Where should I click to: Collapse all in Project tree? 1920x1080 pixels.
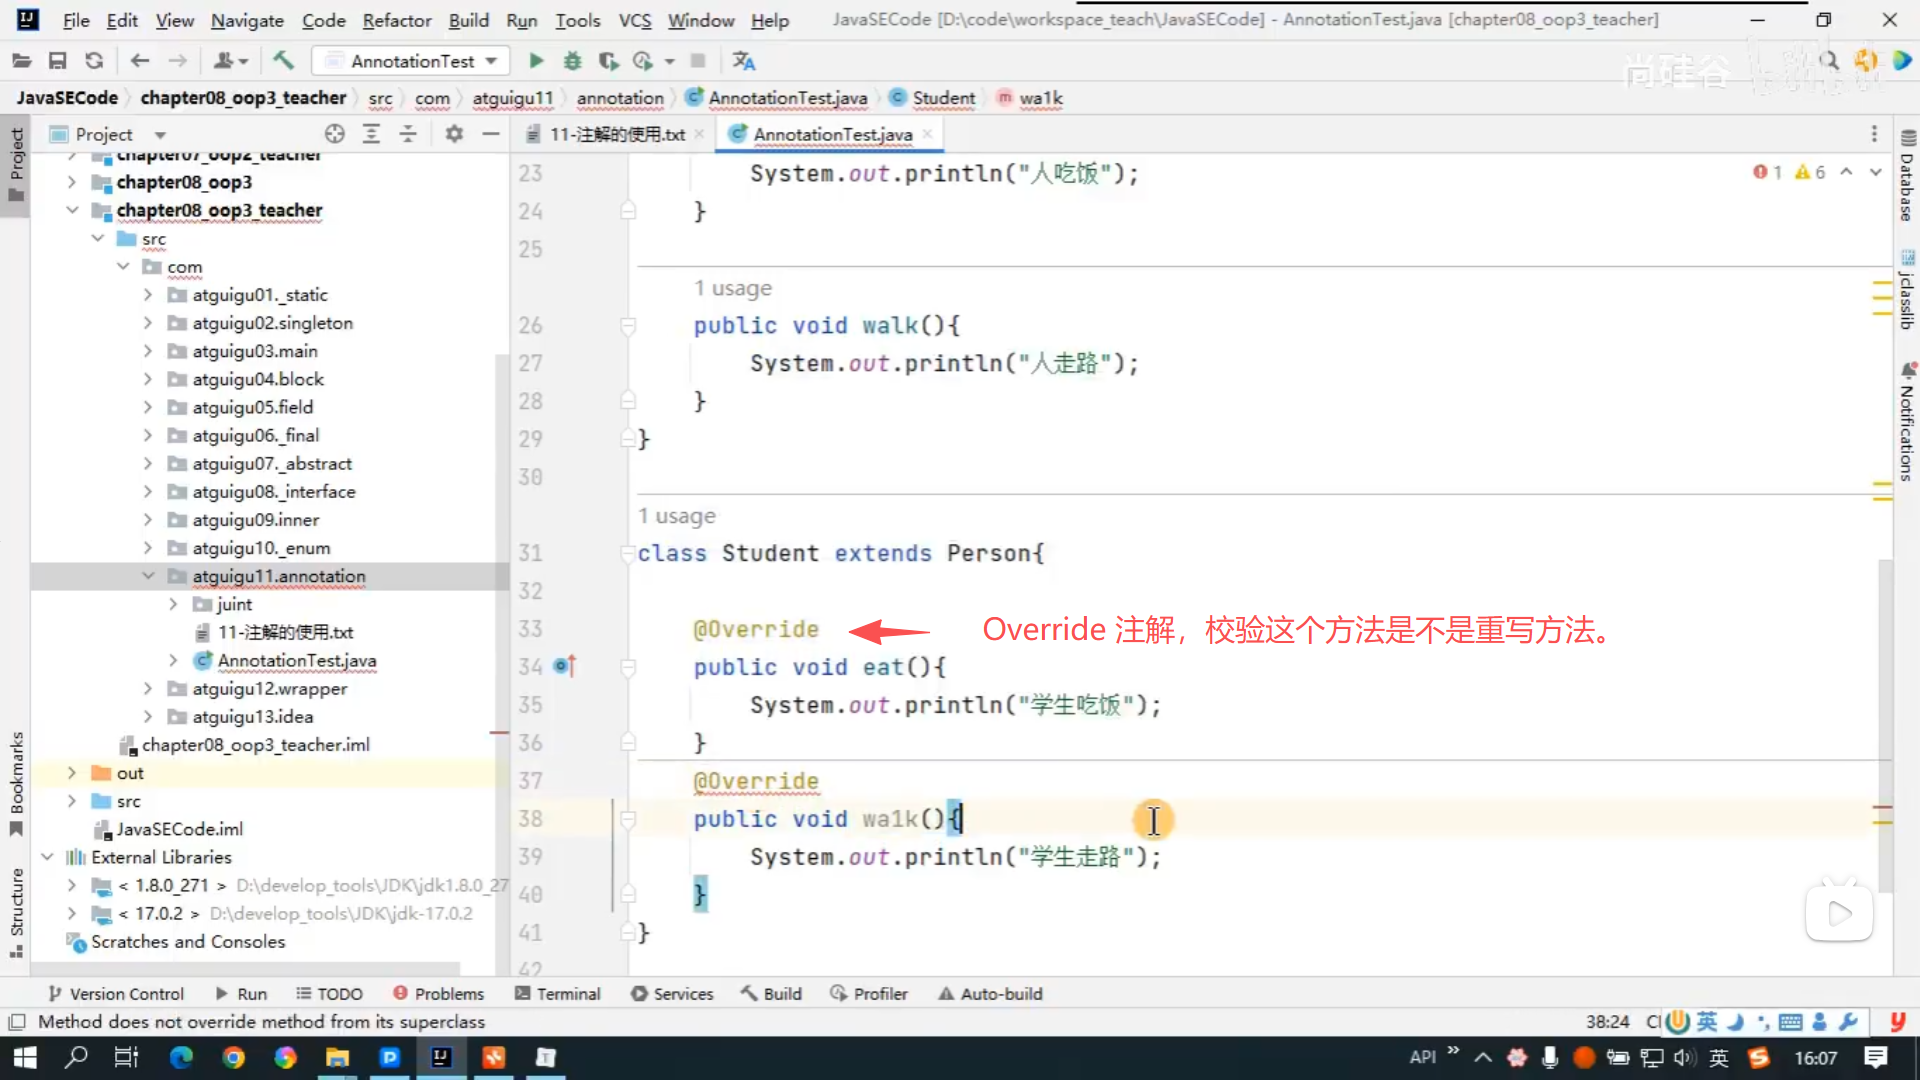pyautogui.click(x=408, y=134)
